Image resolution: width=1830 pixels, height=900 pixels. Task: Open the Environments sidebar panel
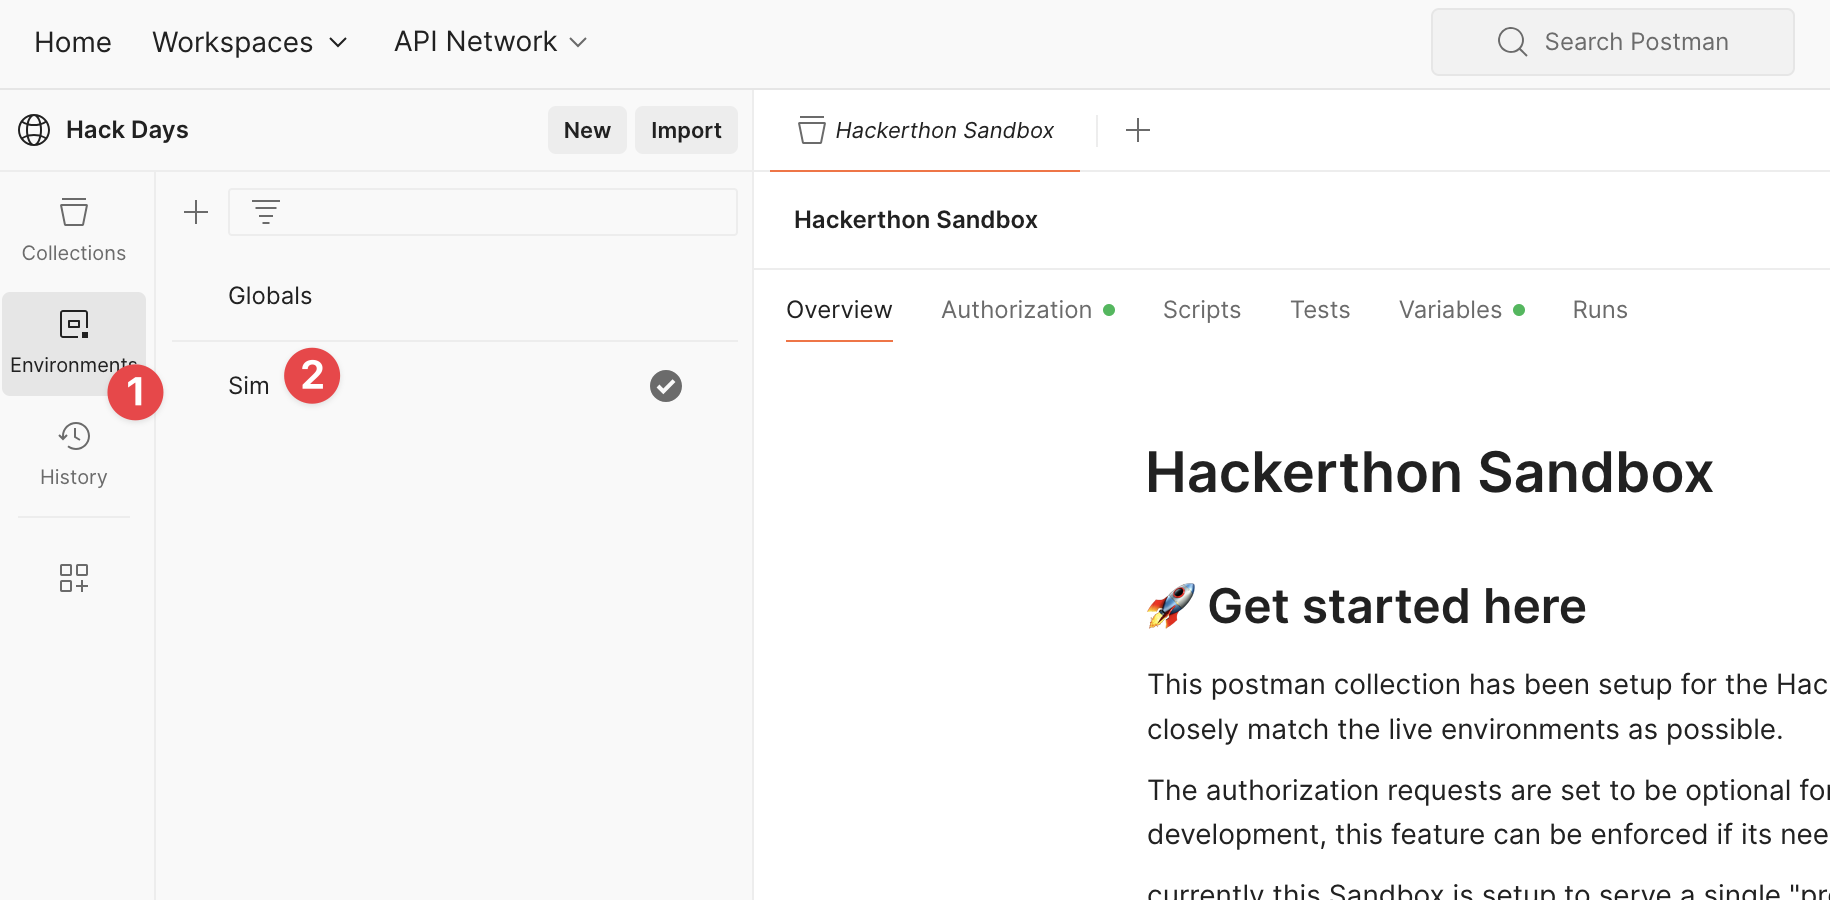[73, 342]
